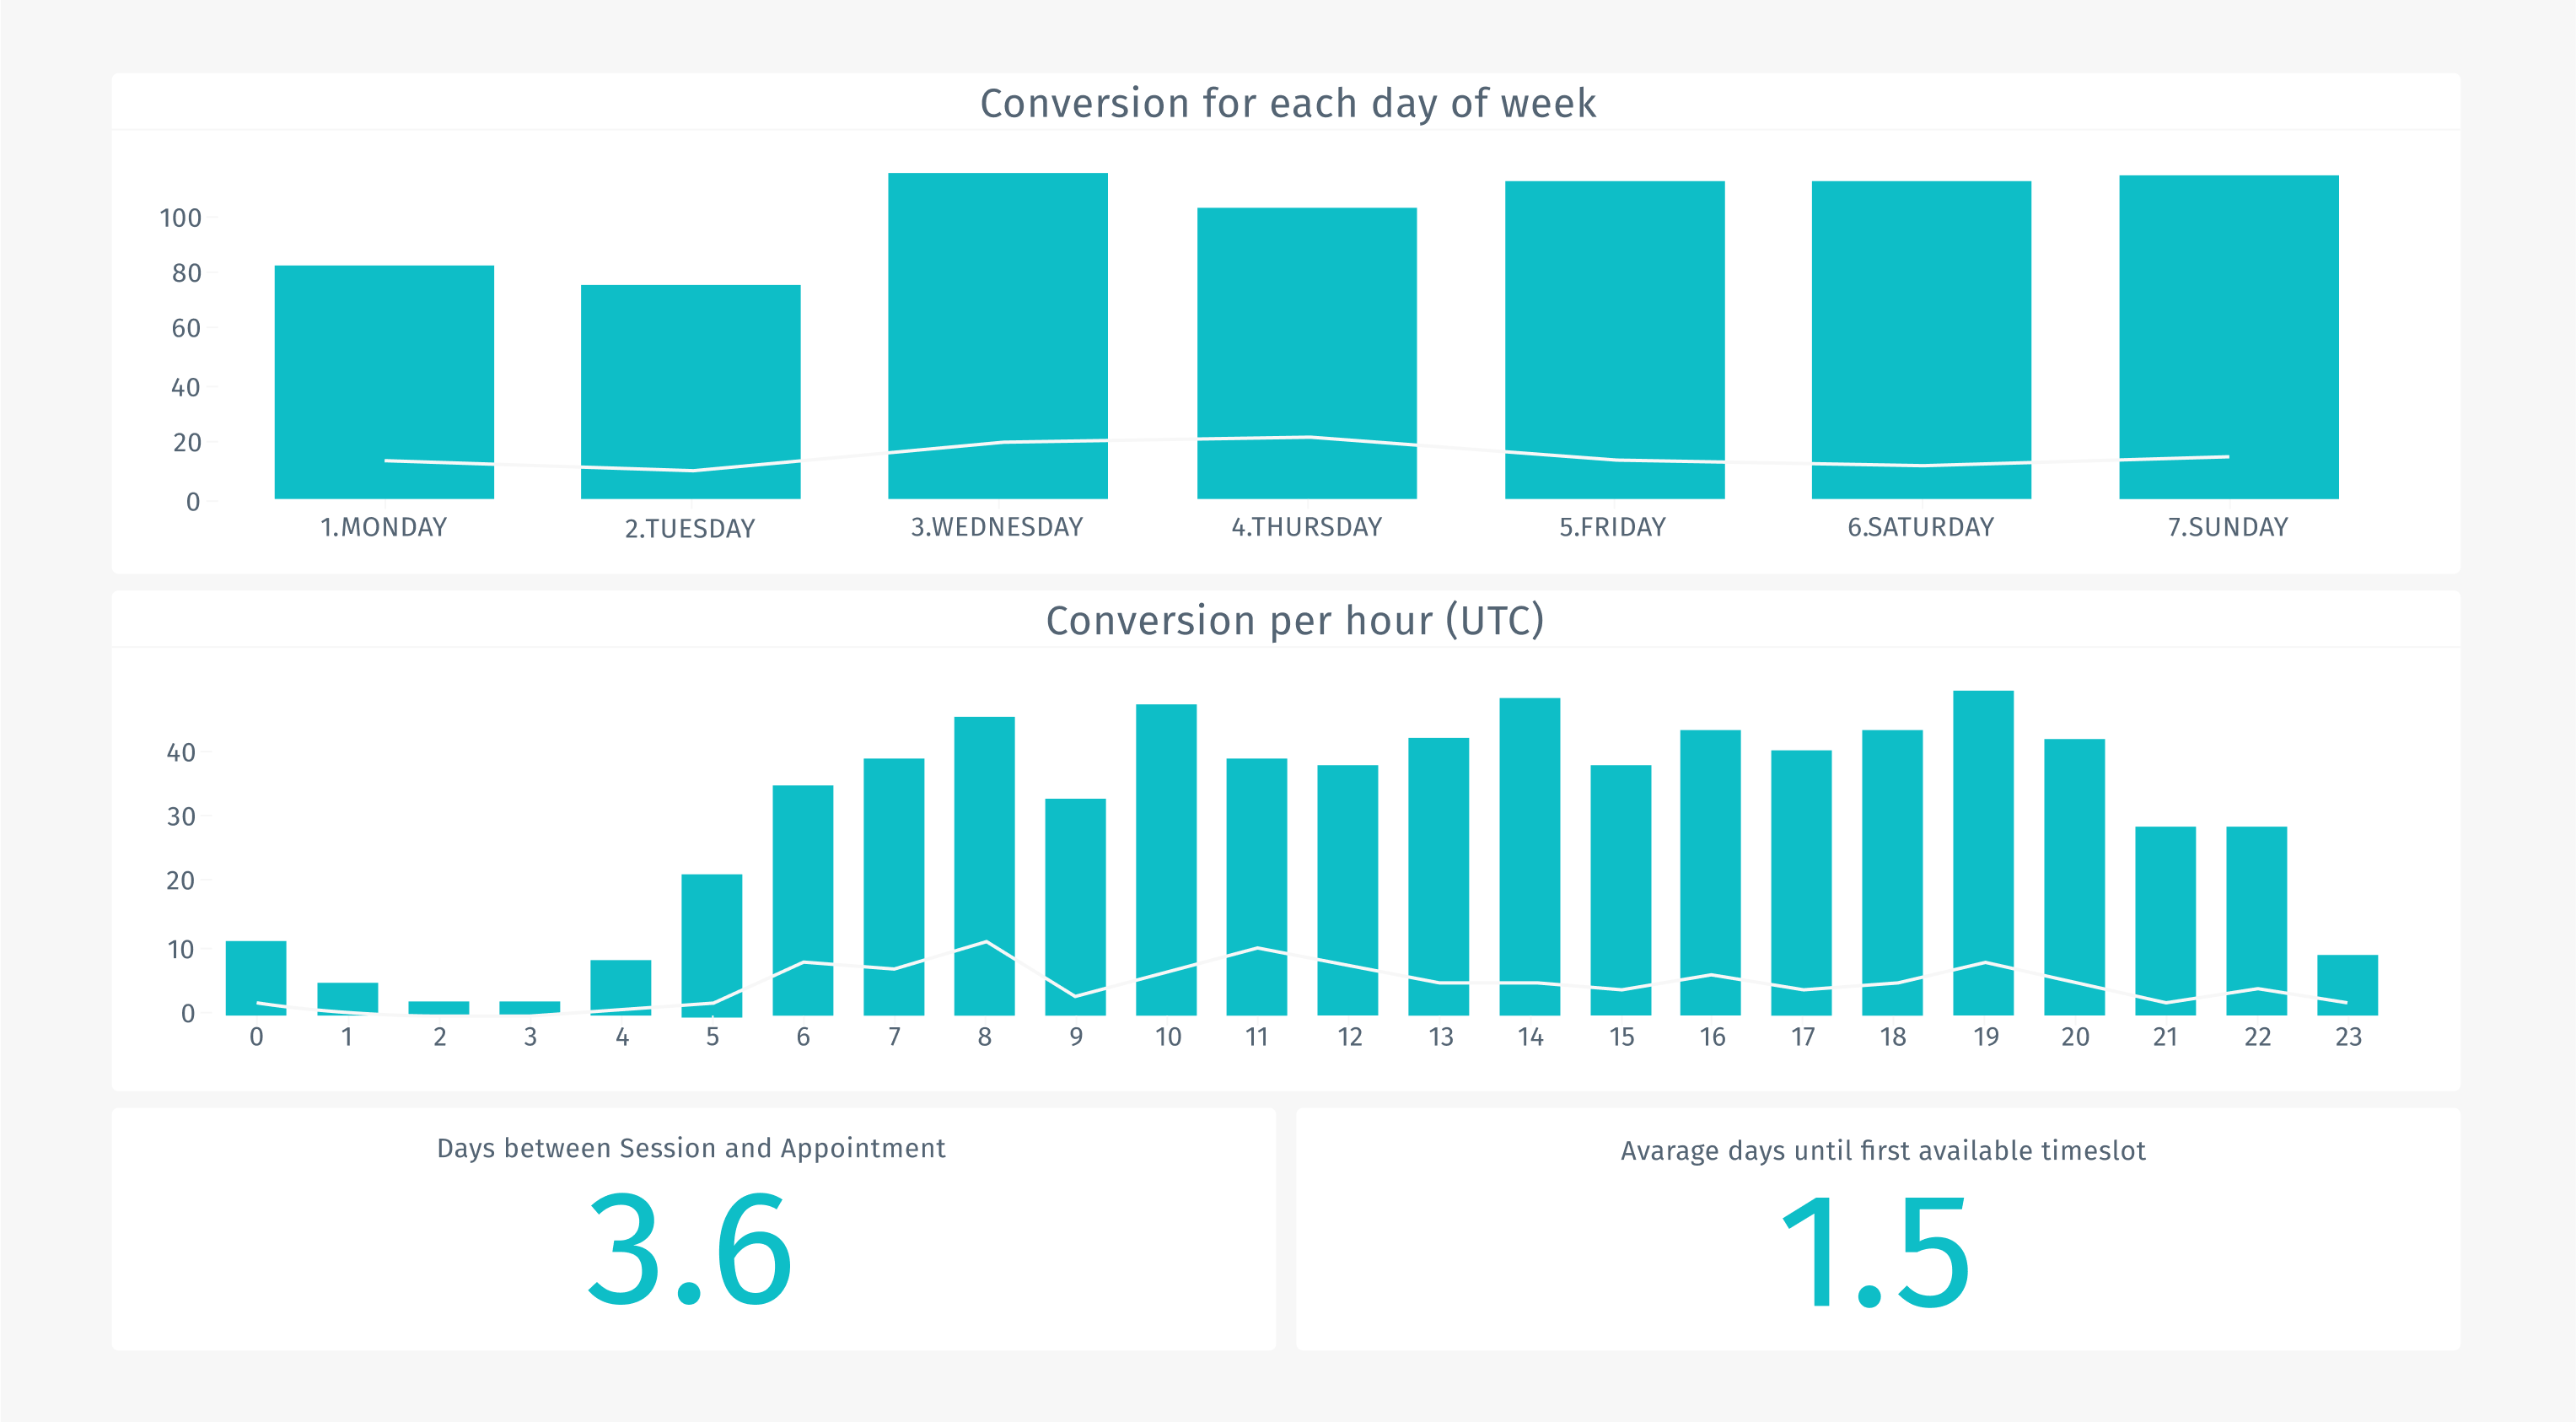Select the '5.FRIDAY' axis label

[x=1613, y=527]
